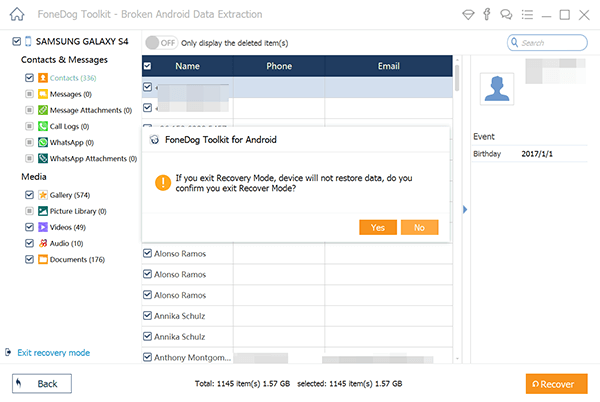Select the WhatsApp Attachments icon

point(43,158)
